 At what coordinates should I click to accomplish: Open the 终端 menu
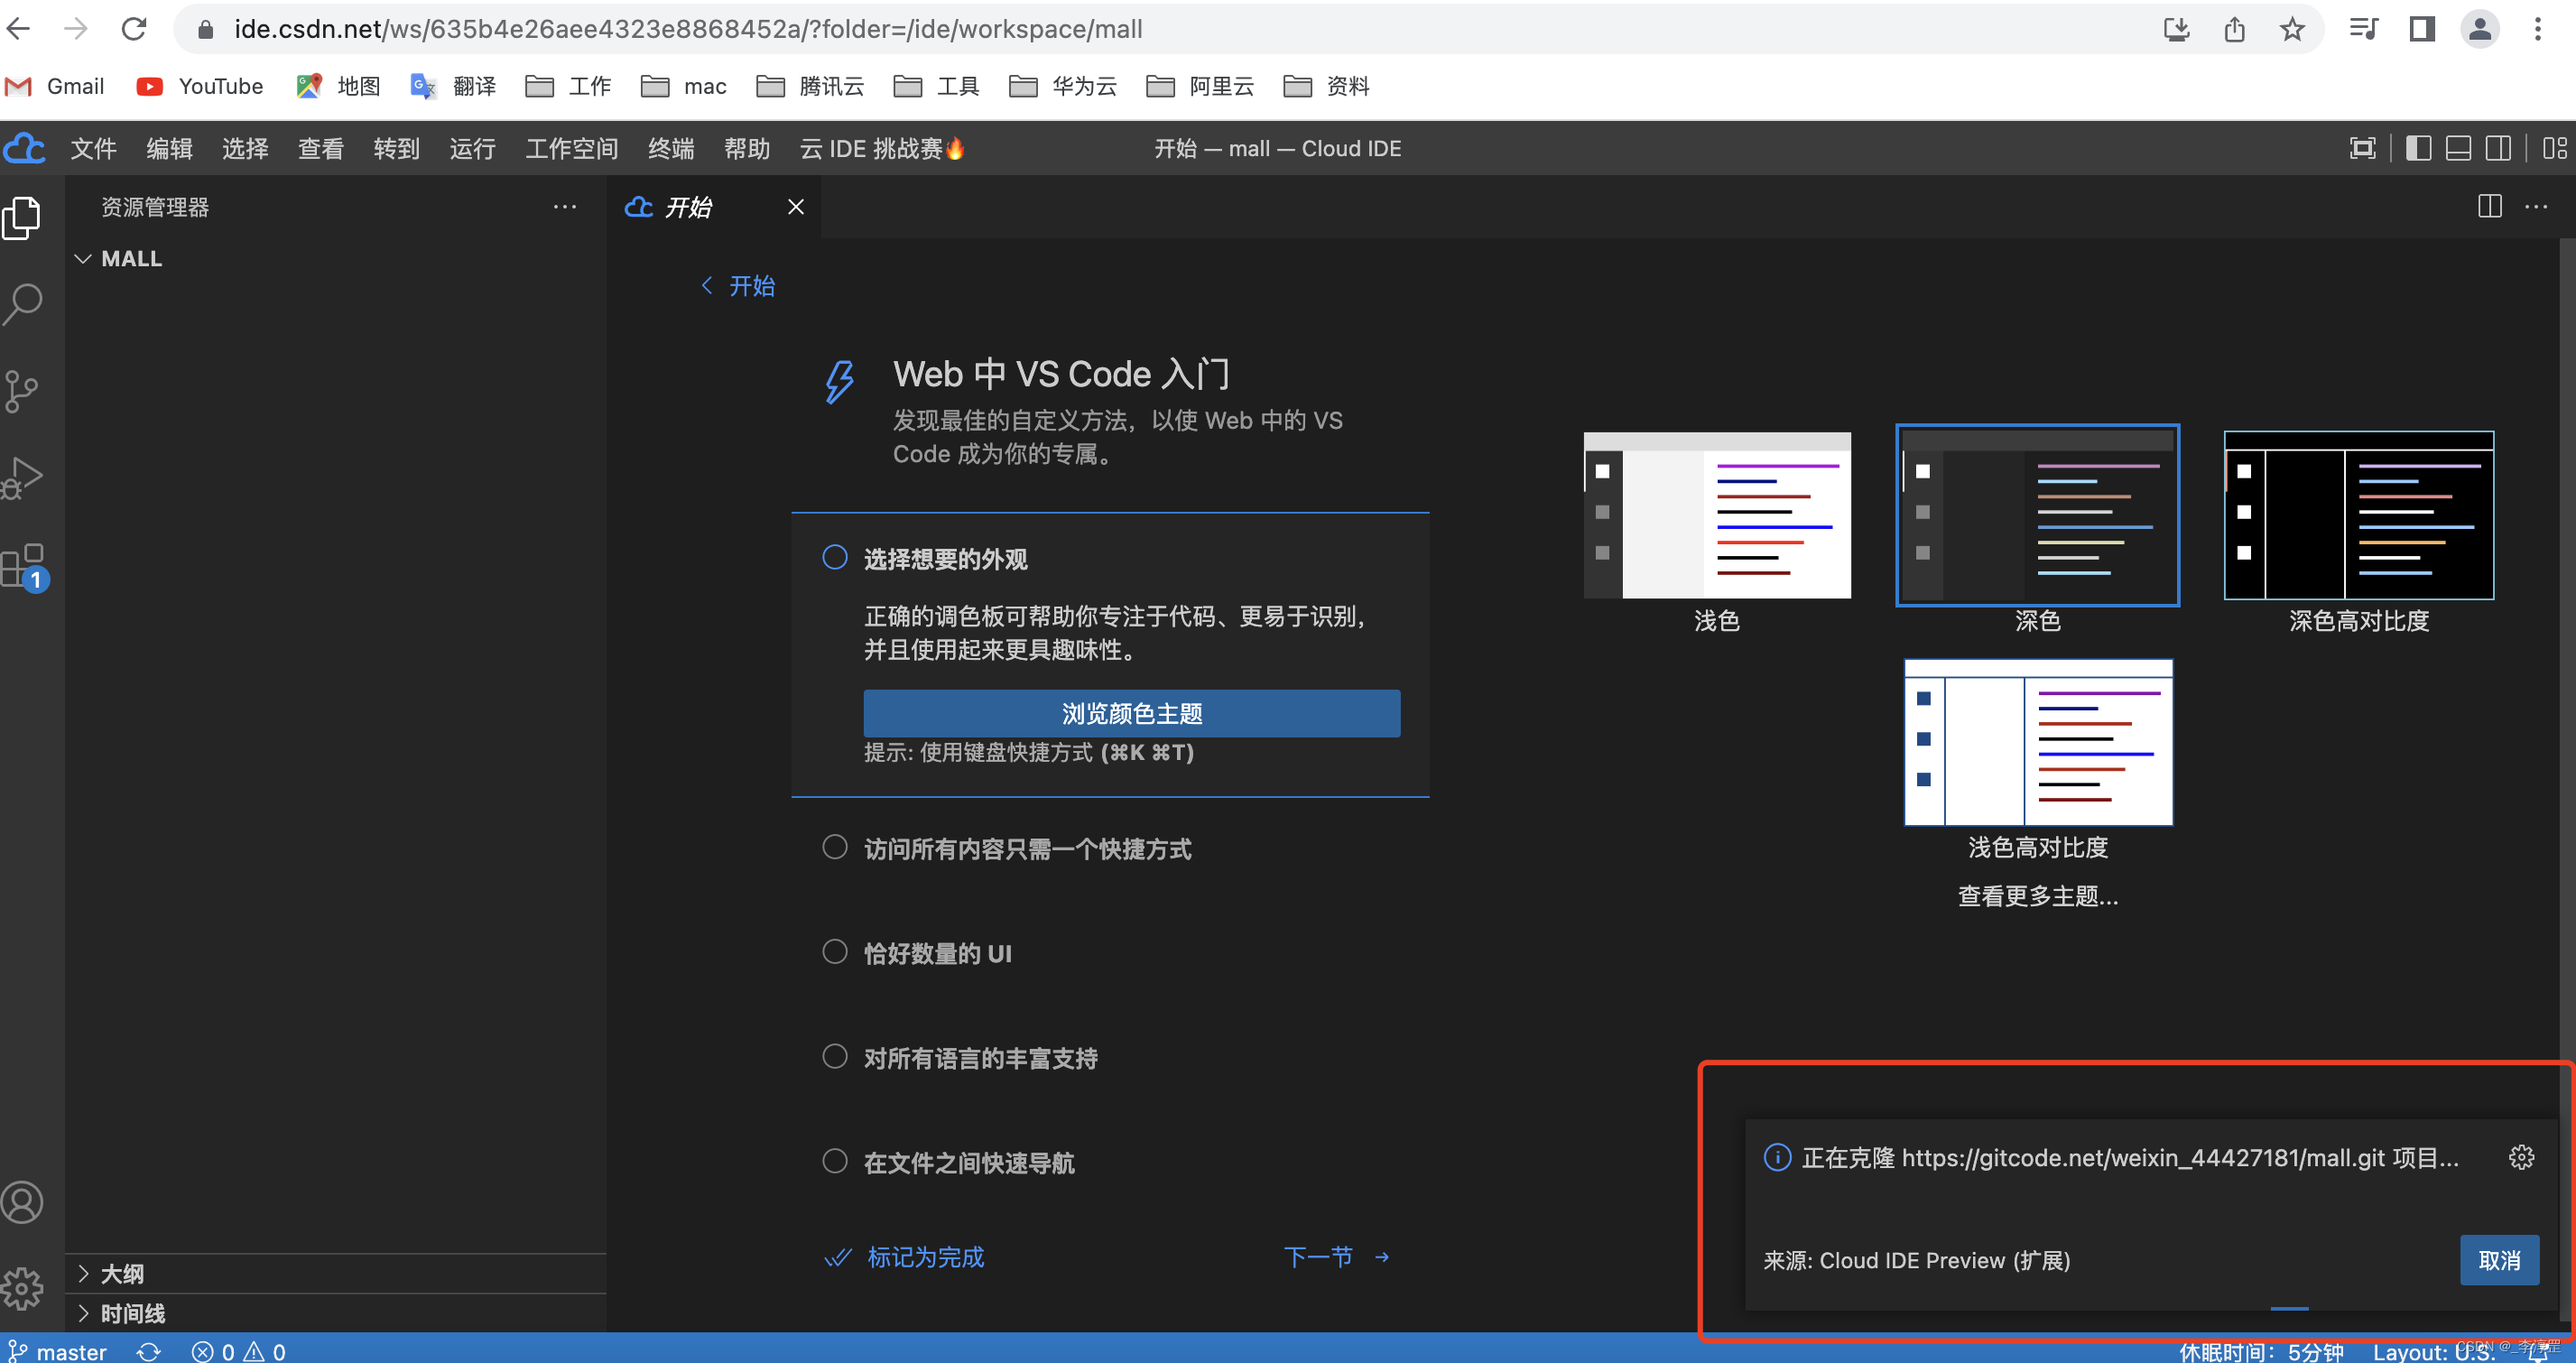click(671, 149)
